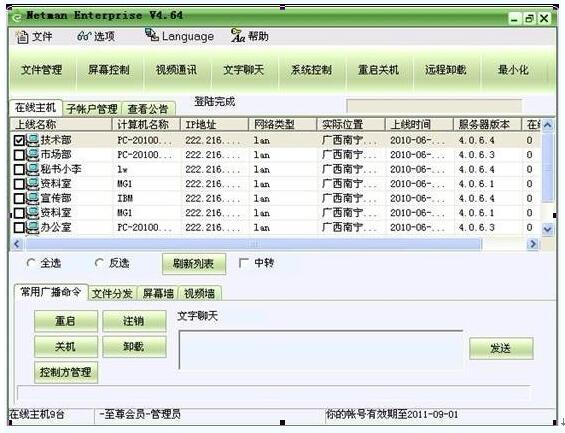The width and height of the screenshot is (565, 433).
Task: Switch to the 屏幕墙 tab
Action: click(x=159, y=294)
